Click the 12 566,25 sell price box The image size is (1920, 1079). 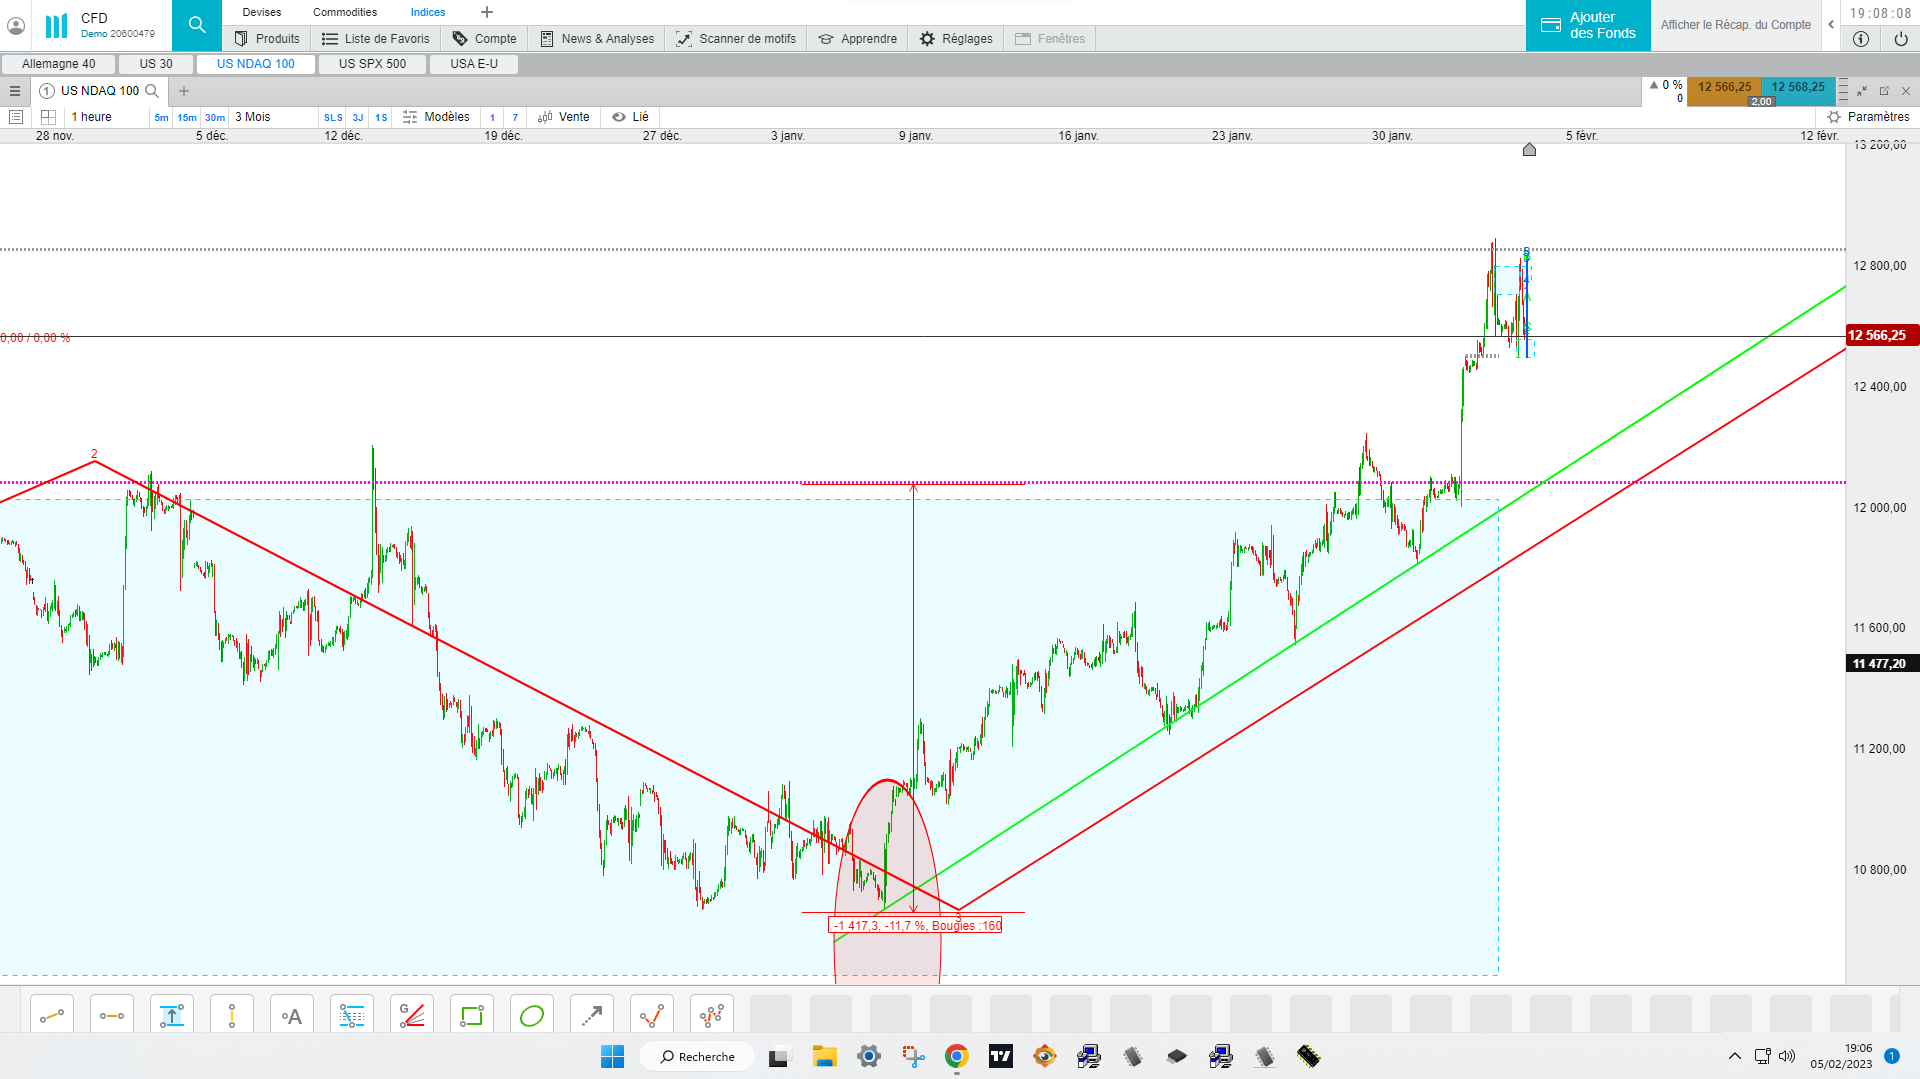[x=1724, y=88]
